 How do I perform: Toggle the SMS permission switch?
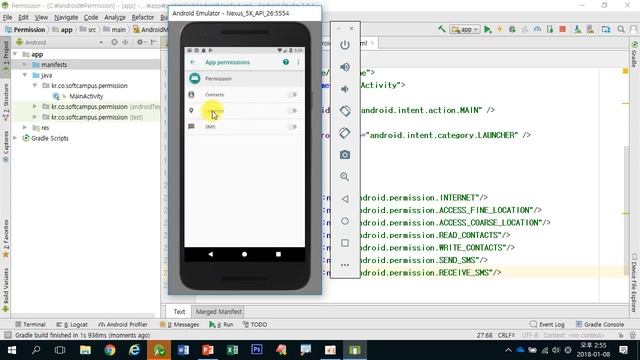click(x=292, y=127)
